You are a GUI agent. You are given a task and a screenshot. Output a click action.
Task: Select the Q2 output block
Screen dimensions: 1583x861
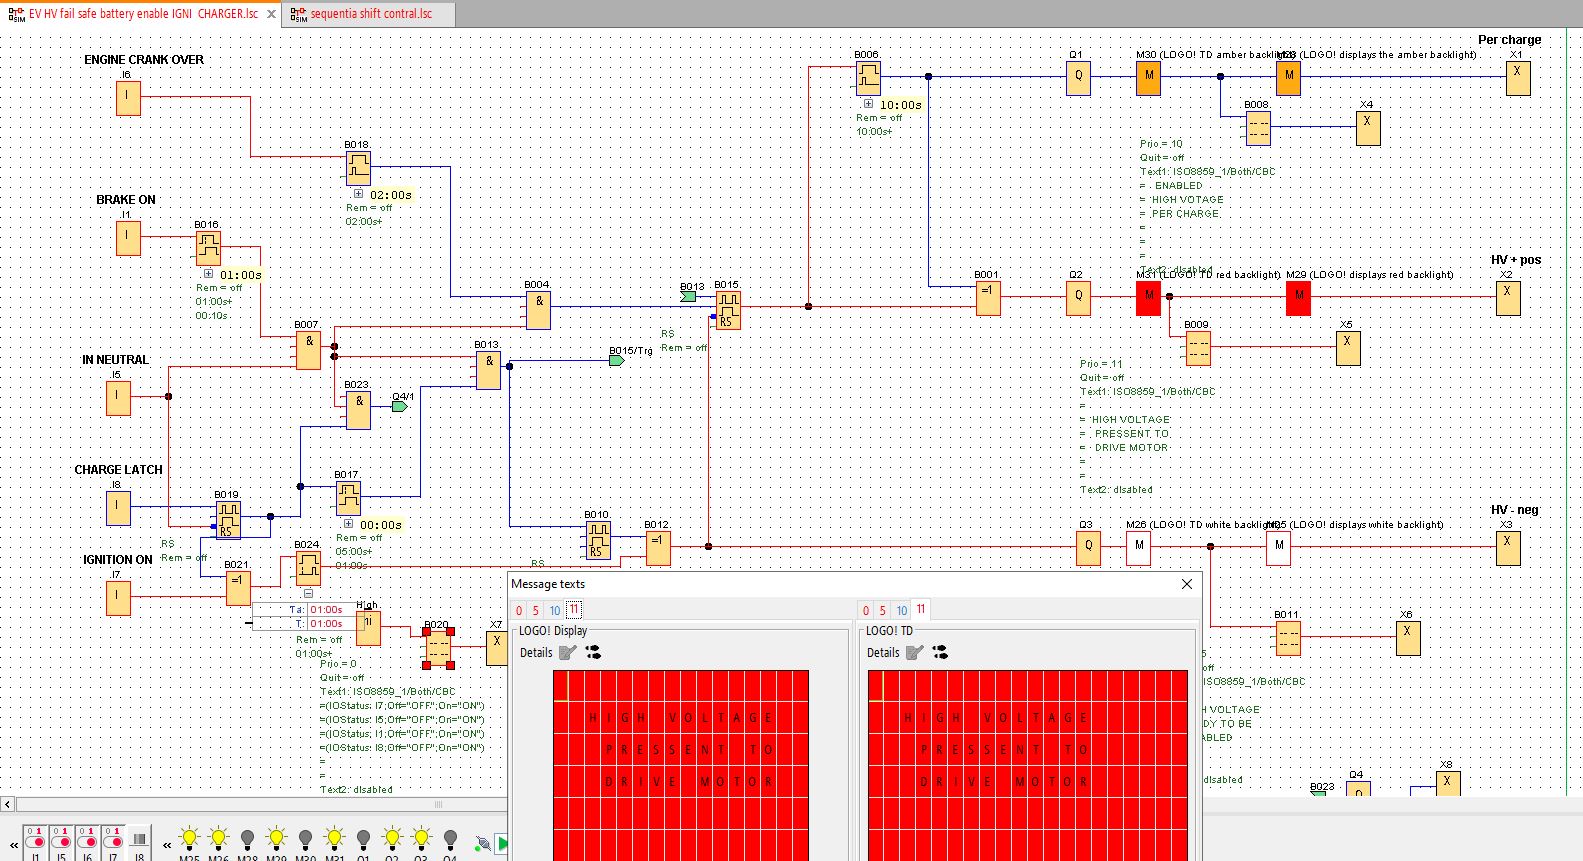click(x=1078, y=296)
